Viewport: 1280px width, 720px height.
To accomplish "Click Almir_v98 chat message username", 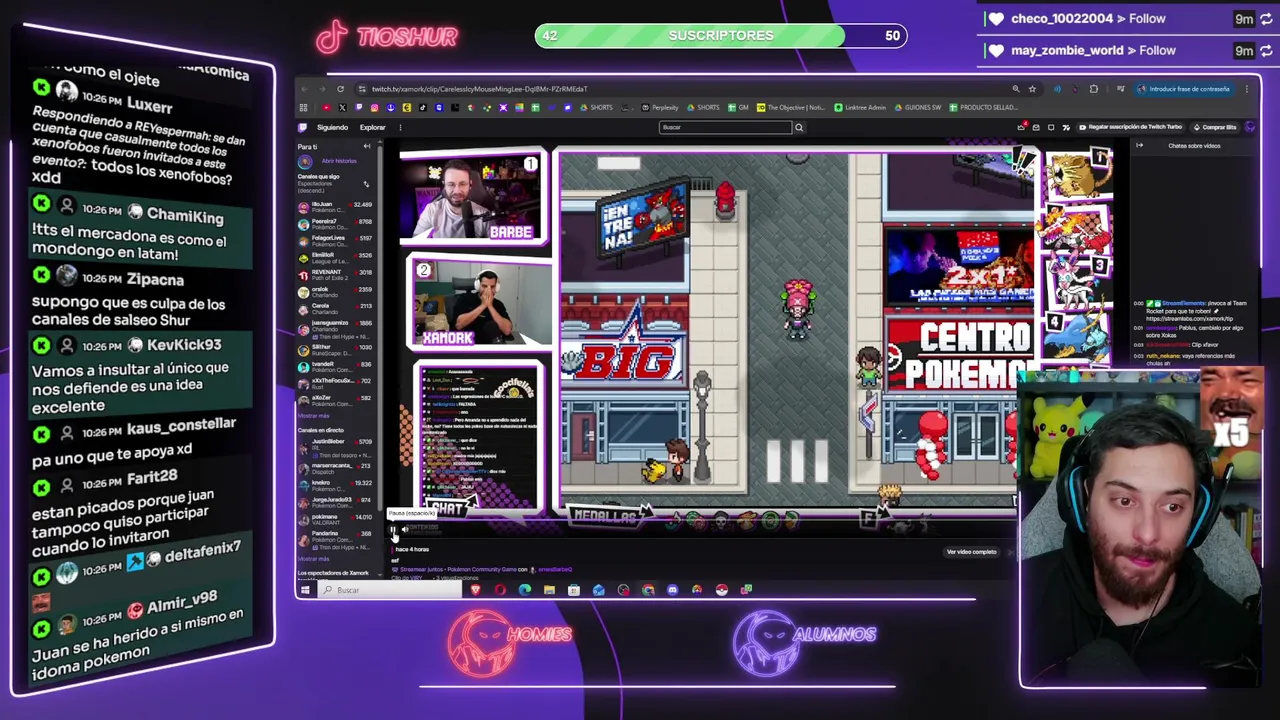I will click(x=182, y=603).
